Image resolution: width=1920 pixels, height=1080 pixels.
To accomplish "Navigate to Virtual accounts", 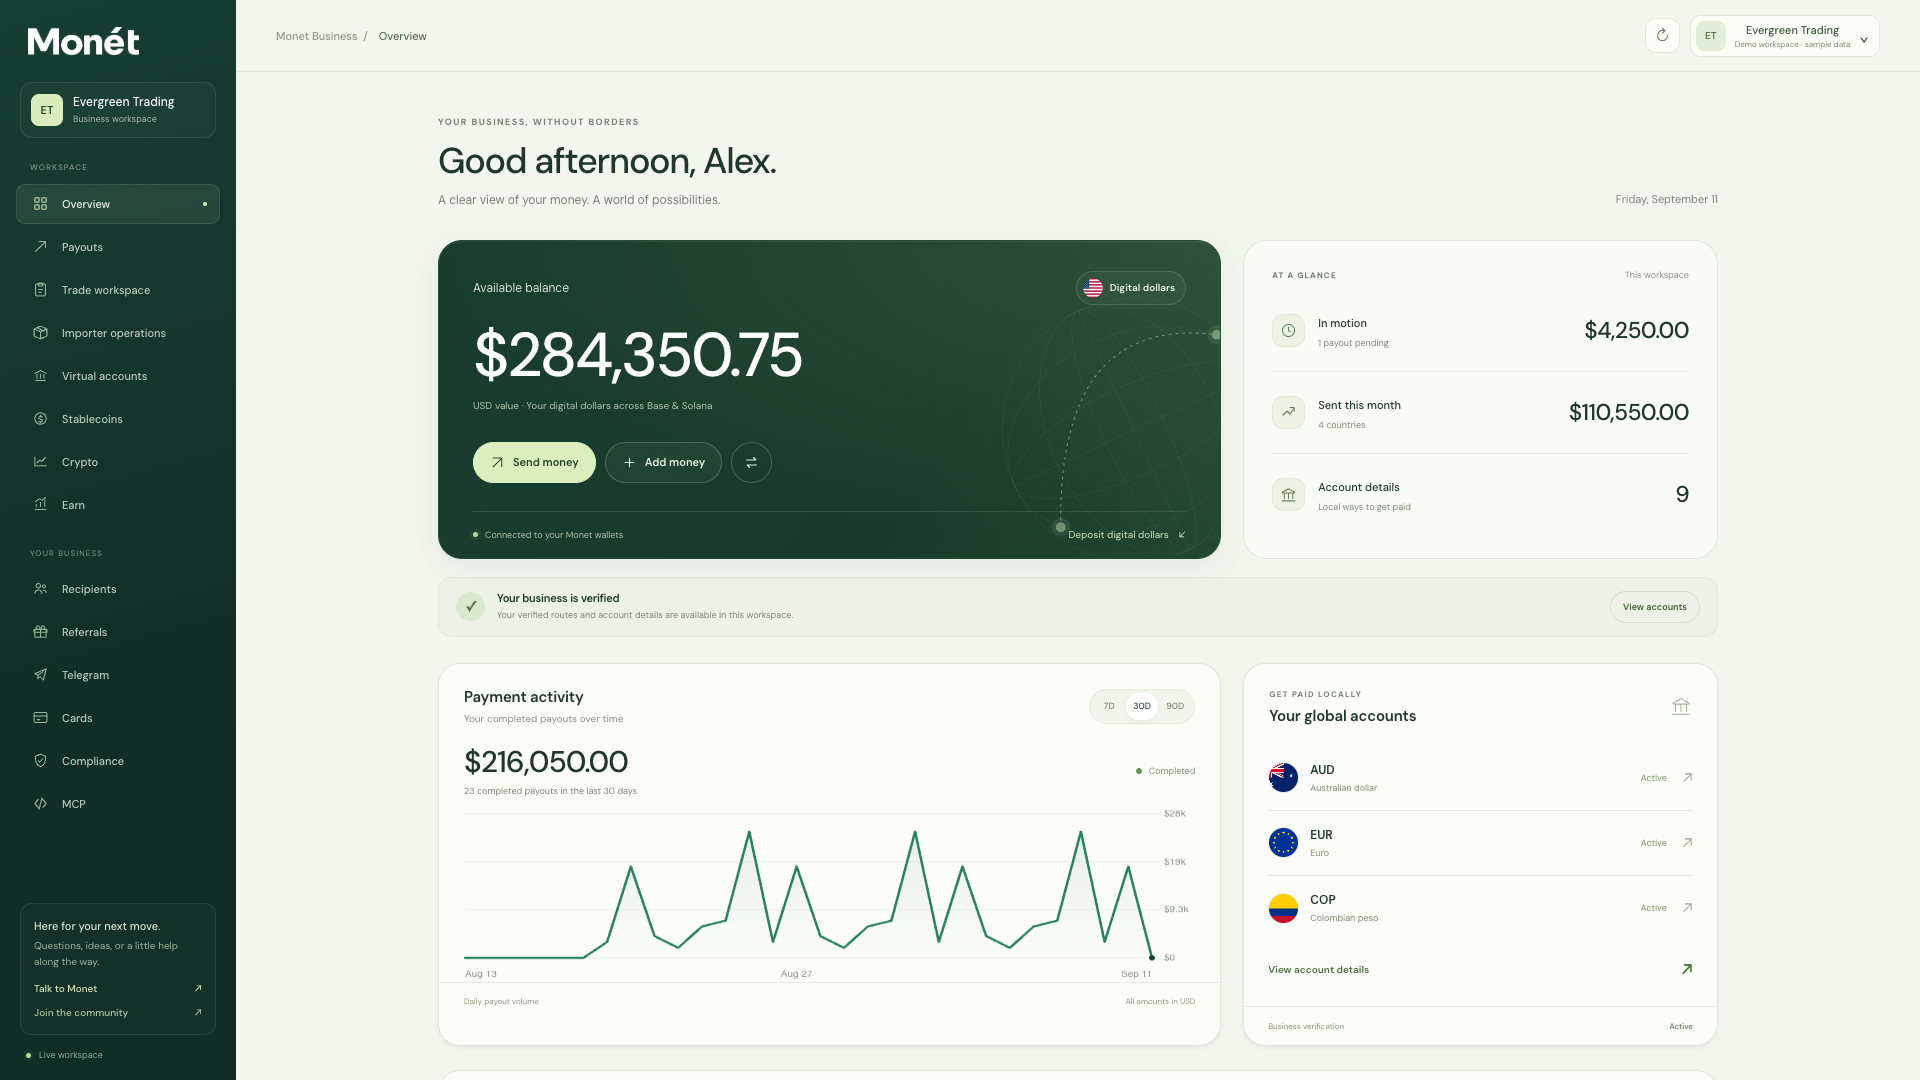I will tap(118, 376).
